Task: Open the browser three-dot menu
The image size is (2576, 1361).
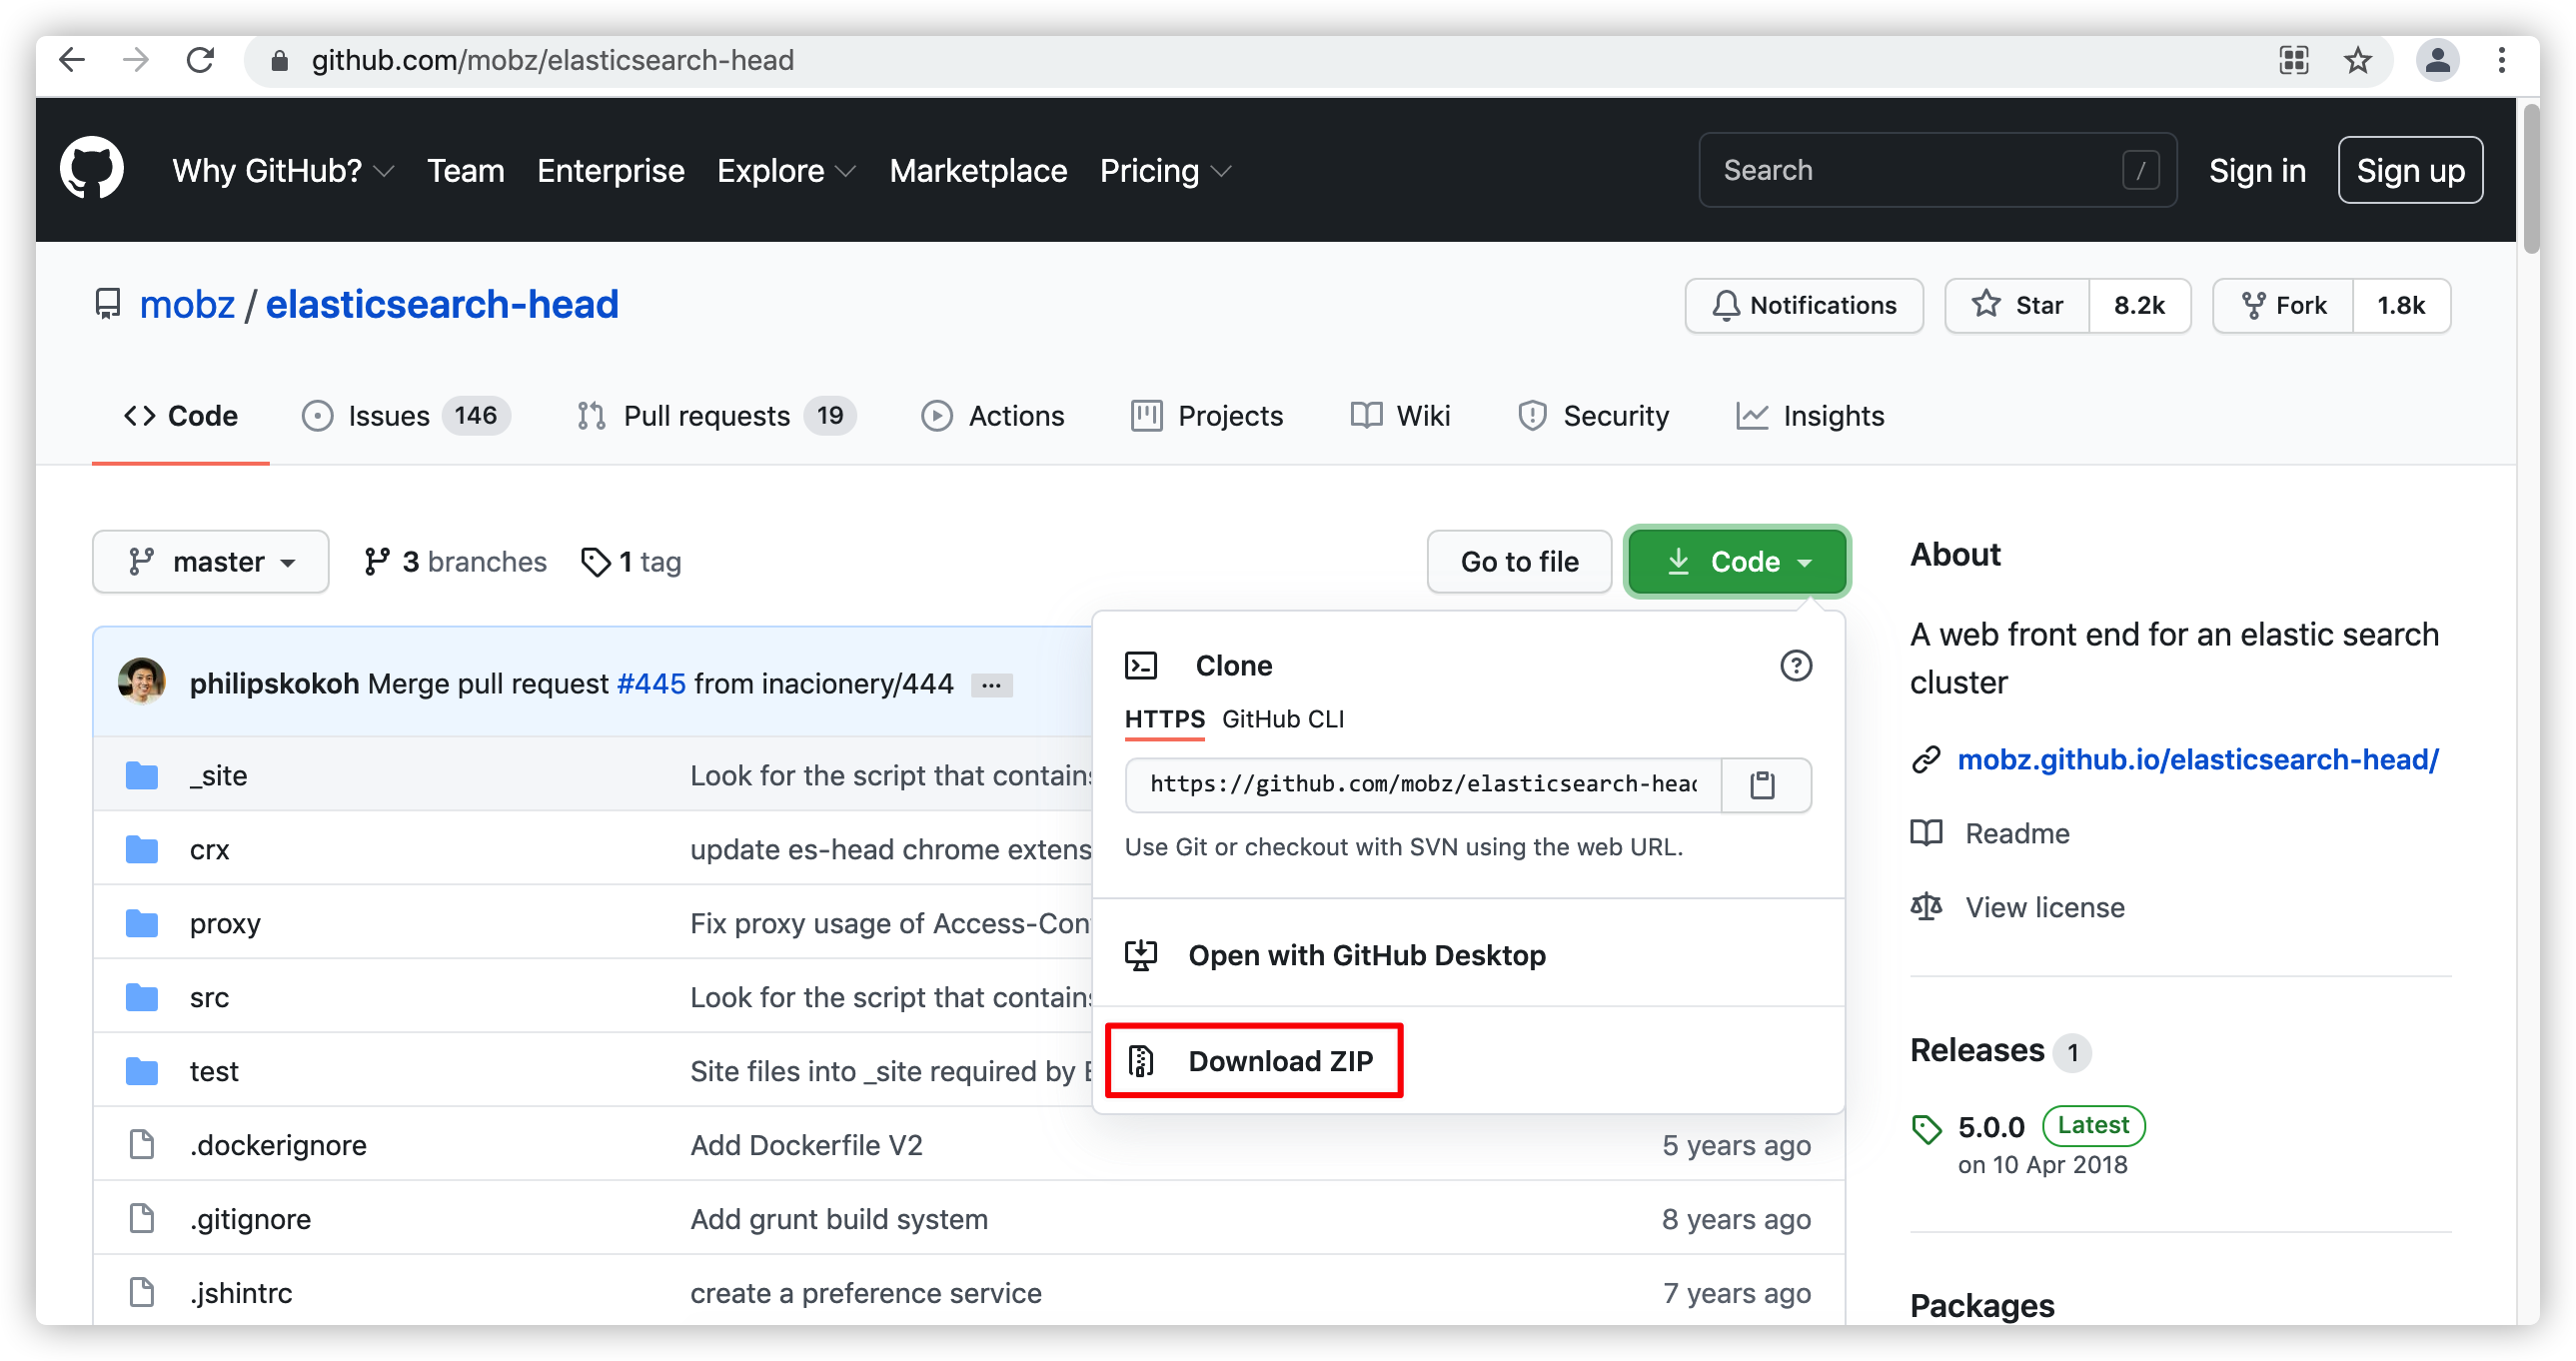Action: click(2501, 61)
